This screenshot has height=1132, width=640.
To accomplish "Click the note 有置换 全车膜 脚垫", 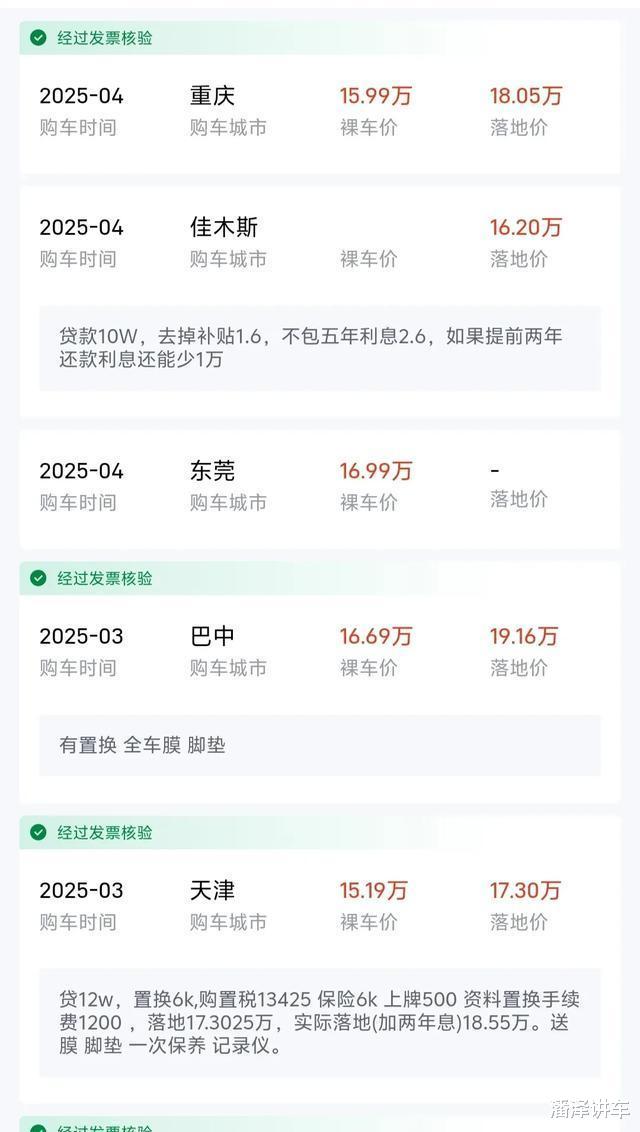I will coord(142,745).
